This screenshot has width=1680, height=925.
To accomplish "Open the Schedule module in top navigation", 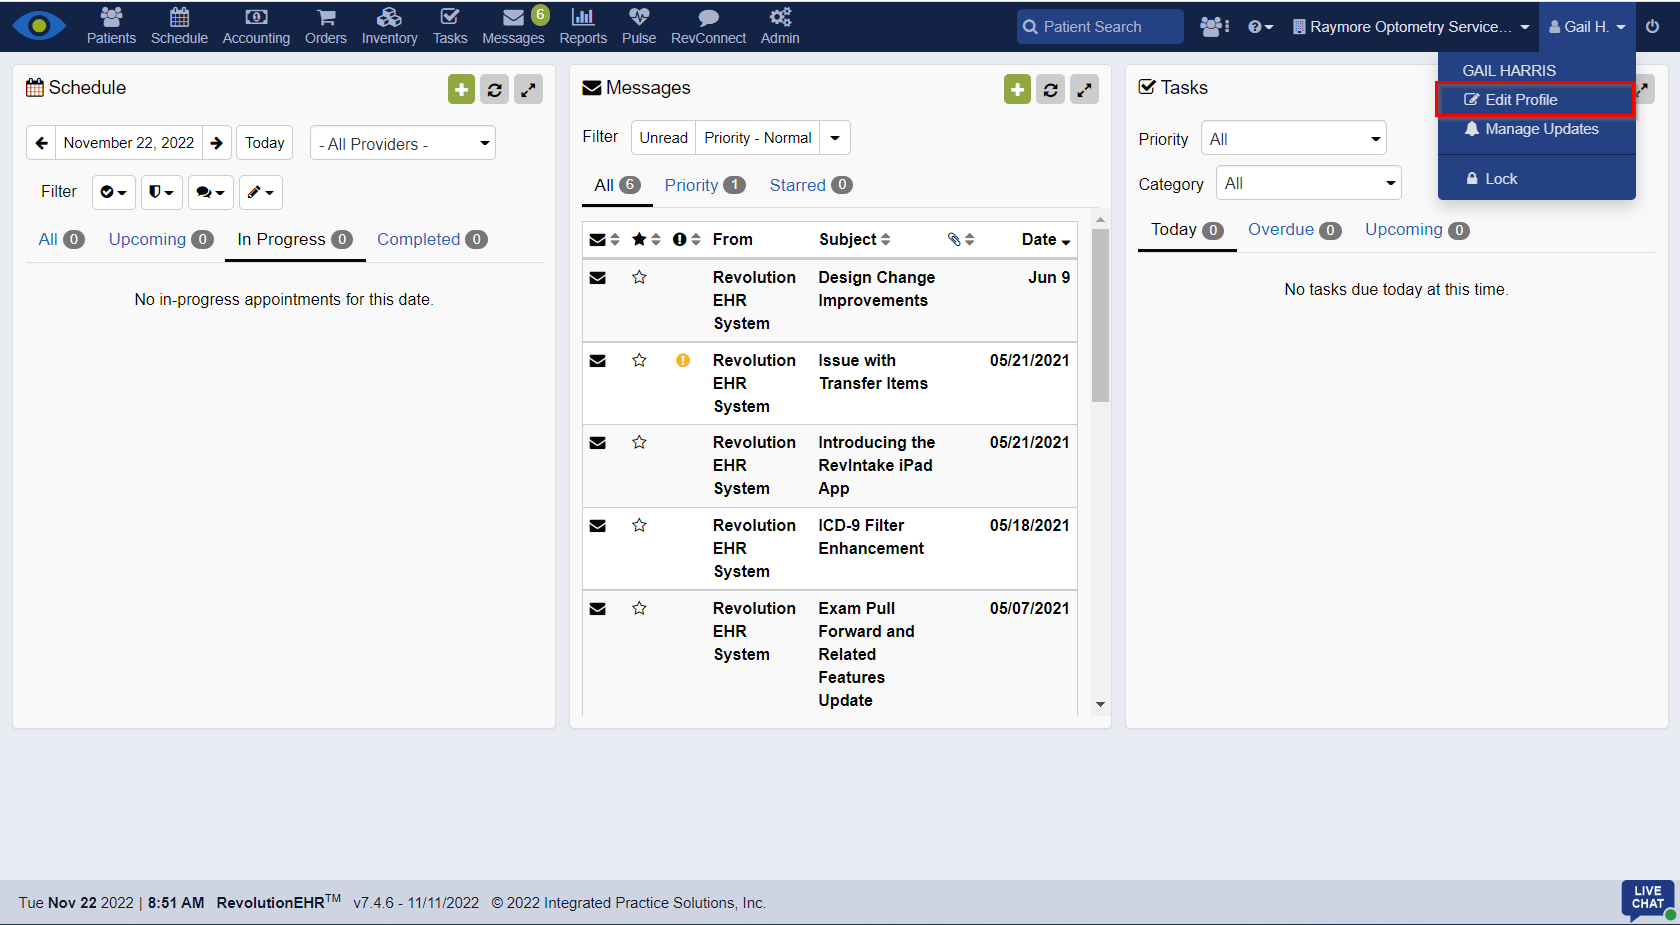I will pos(179,26).
